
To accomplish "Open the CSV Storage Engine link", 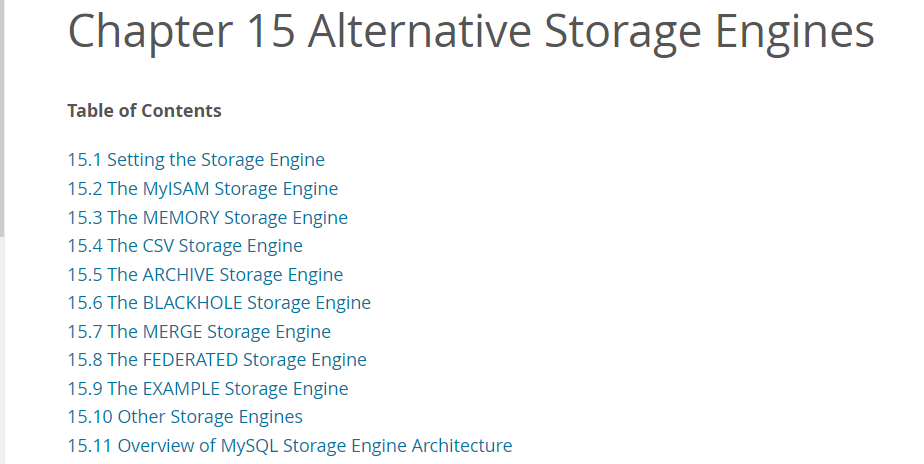I will 185,246.
